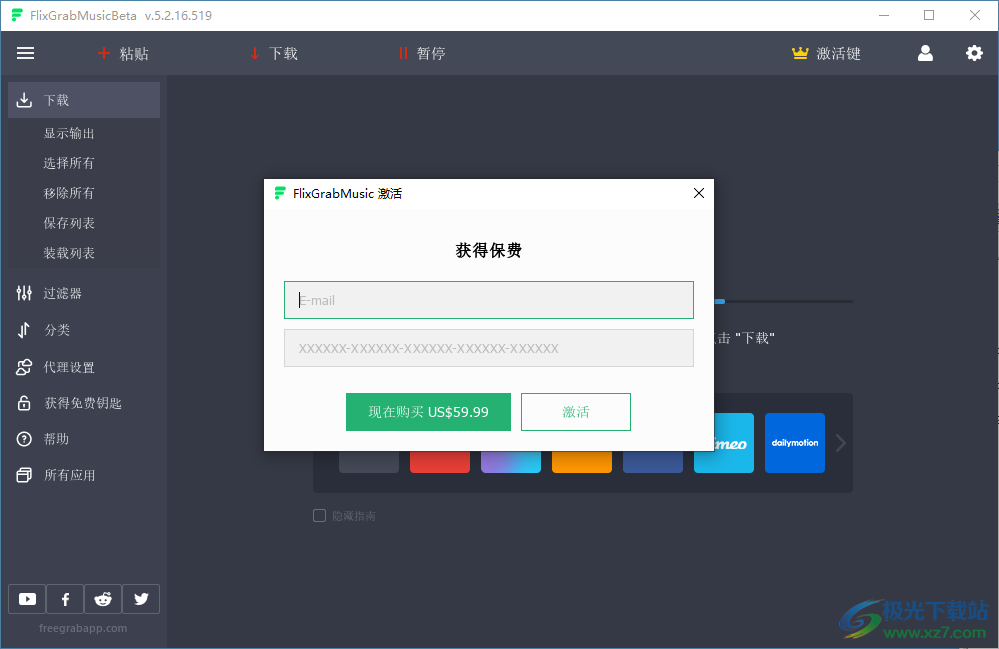Click 现在购买 US$59.99 button
The image size is (999, 649).
(428, 412)
